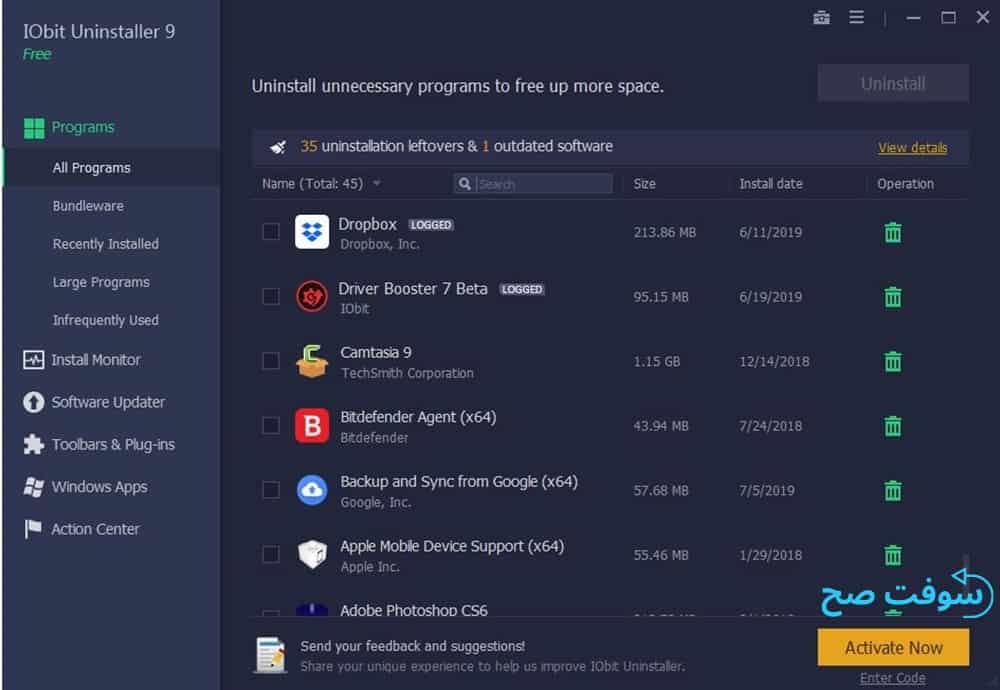Open the hamburger options menu

tap(857, 17)
